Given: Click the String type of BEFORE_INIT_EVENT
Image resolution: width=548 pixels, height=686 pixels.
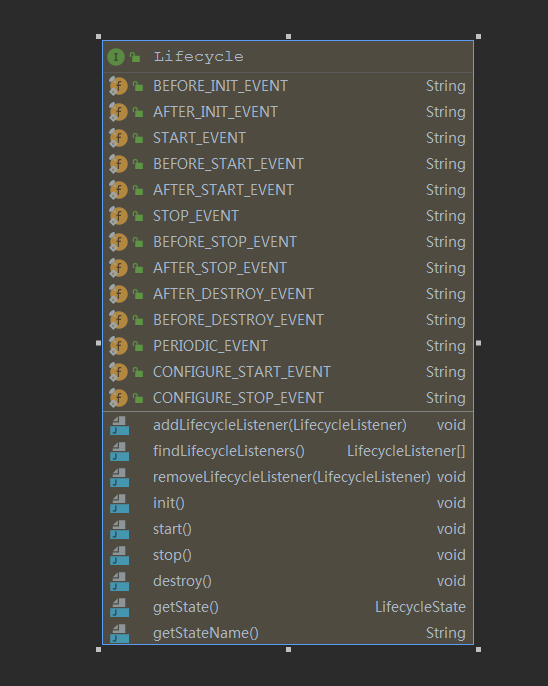Looking at the screenshot, I should (x=446, y=86).
